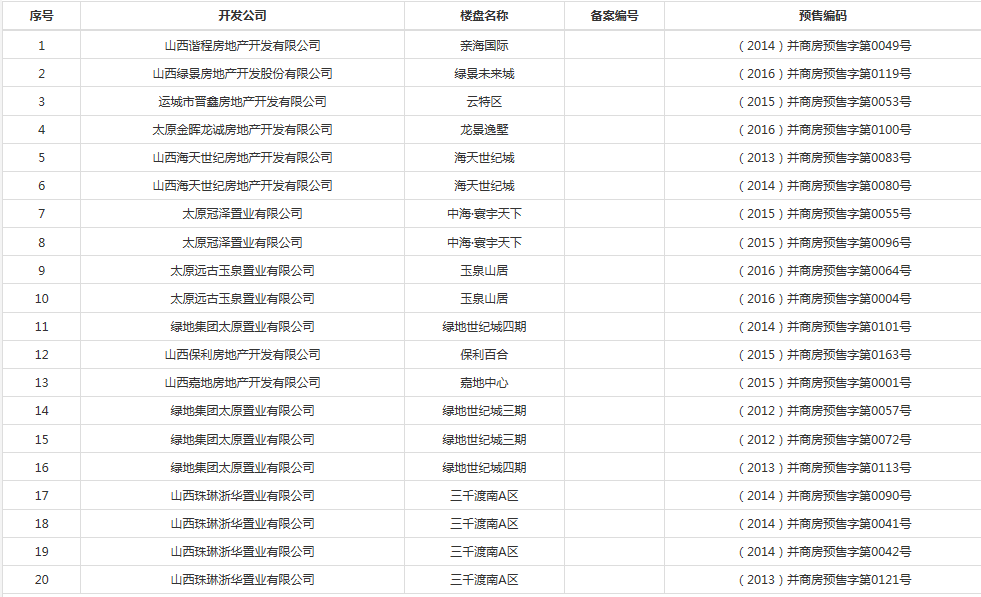Select pre-sale code (2013)并商房预售字第0113号
Viewport: 981px width, 597px height.
pyautogui.click(x=823, y=467)
